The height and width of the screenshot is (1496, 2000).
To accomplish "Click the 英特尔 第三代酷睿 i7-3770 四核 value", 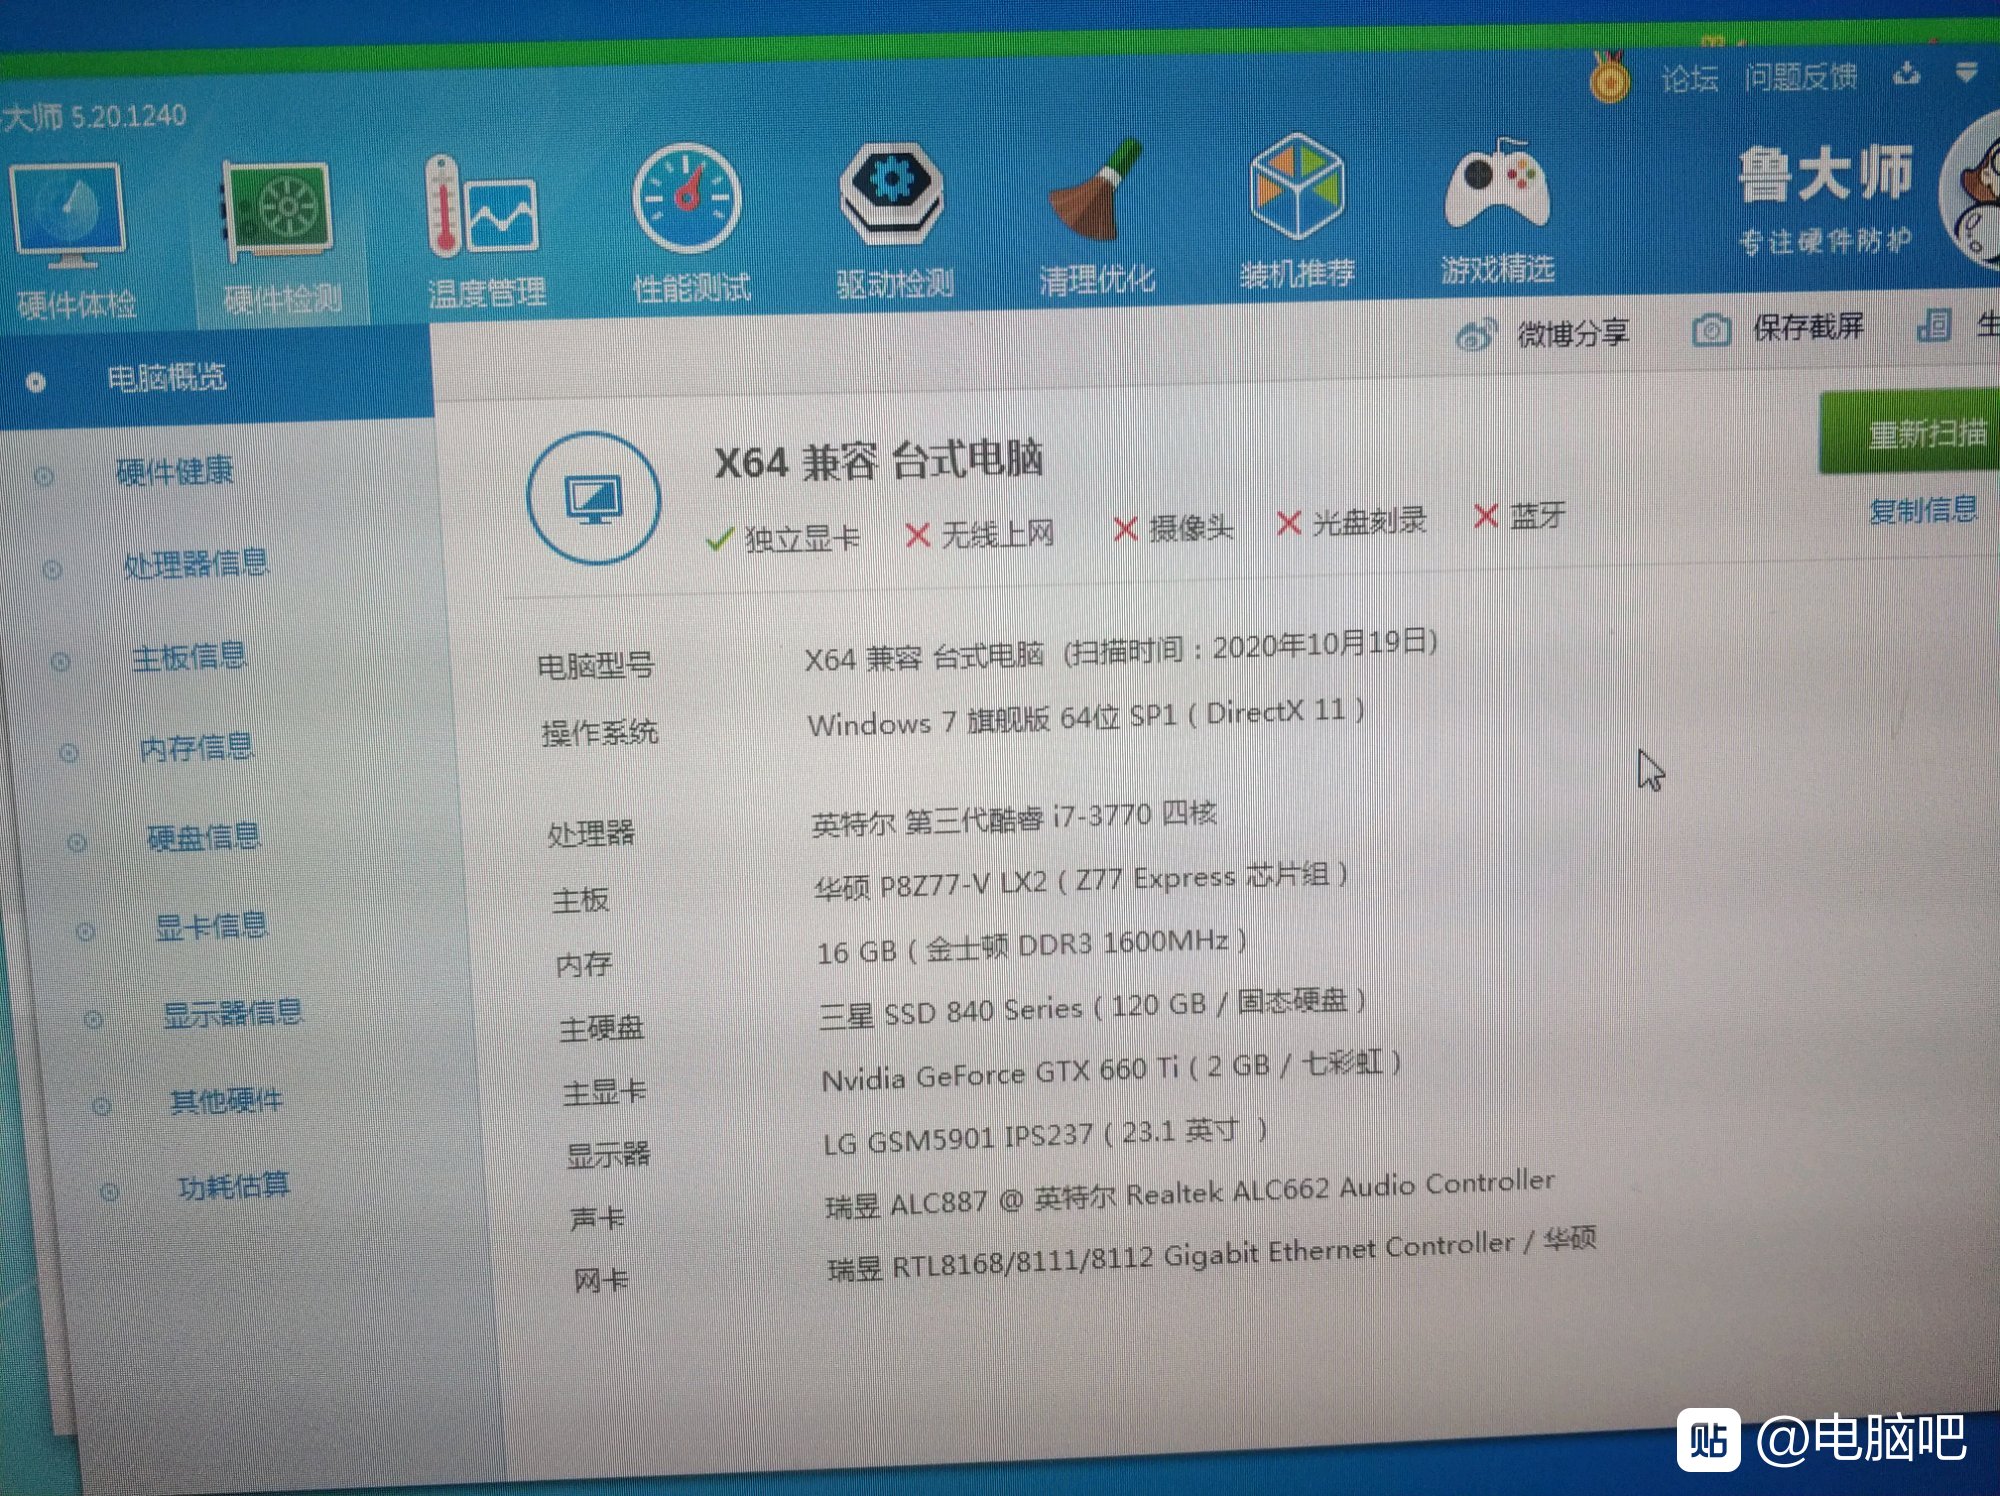I will (1014, 820).
